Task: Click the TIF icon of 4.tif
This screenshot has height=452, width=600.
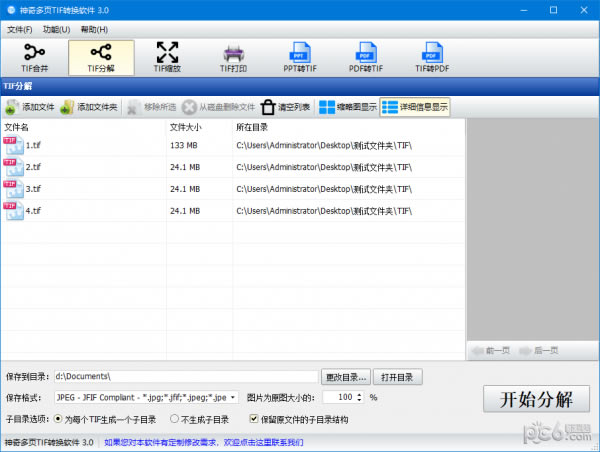Action: point(13,211)
